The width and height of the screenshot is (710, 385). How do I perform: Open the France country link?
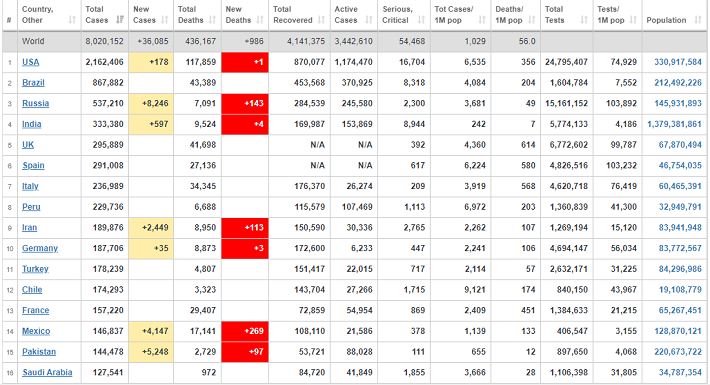[36, 310]
